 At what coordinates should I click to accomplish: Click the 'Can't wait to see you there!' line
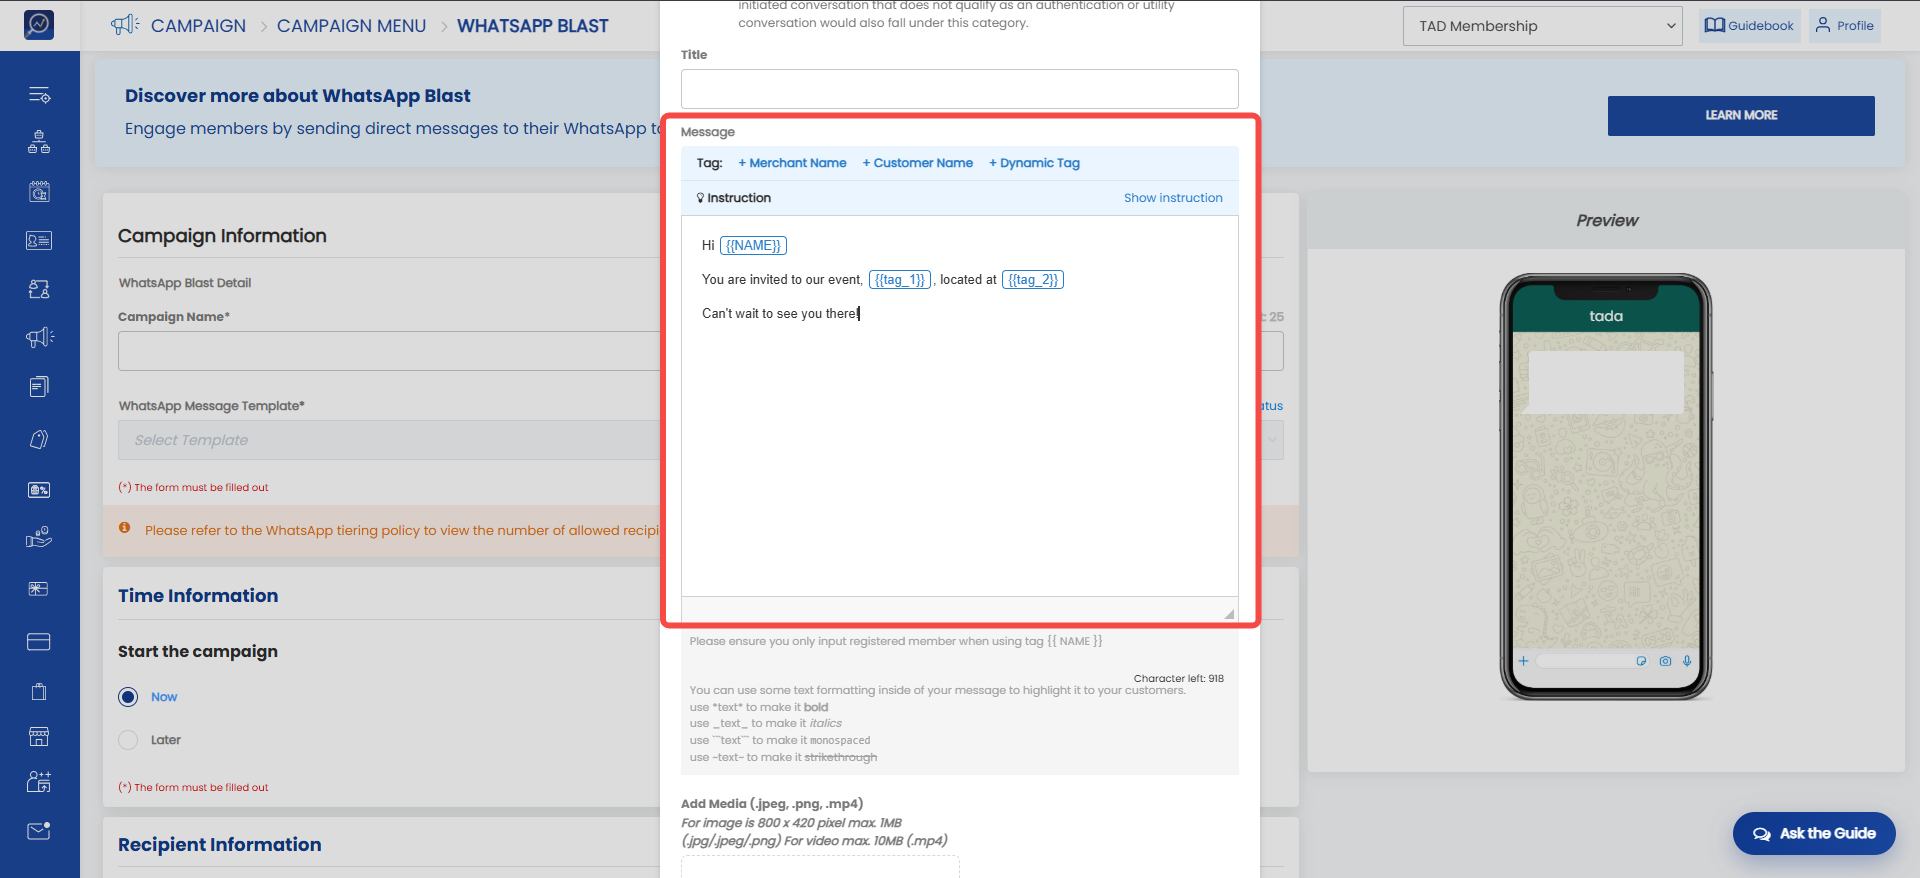[x=780, y=314]
